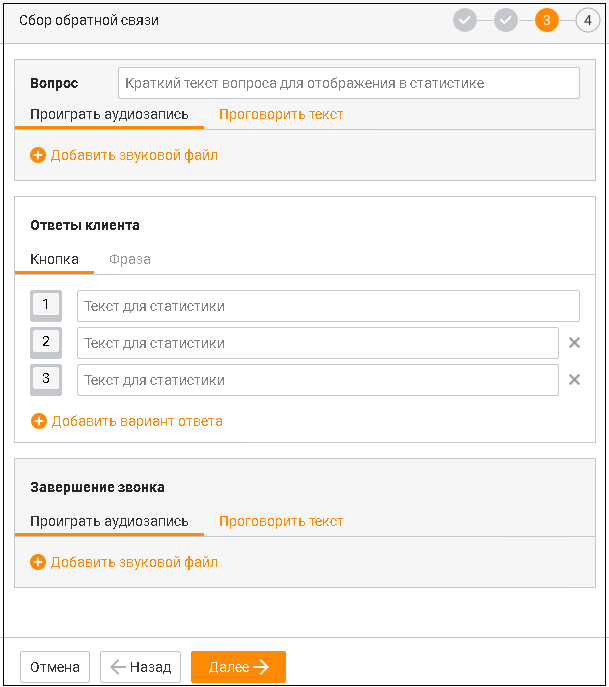Image resolution: width=609 pixels, height=687 pixels.
Task: Click plus icon in Вопрос section
Action: pos(38,155)
